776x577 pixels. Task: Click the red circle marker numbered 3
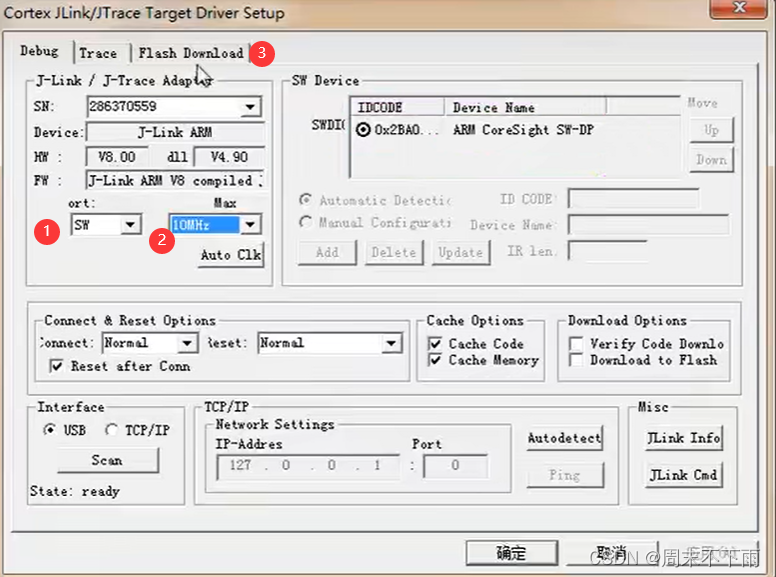(x=262, y=53)
